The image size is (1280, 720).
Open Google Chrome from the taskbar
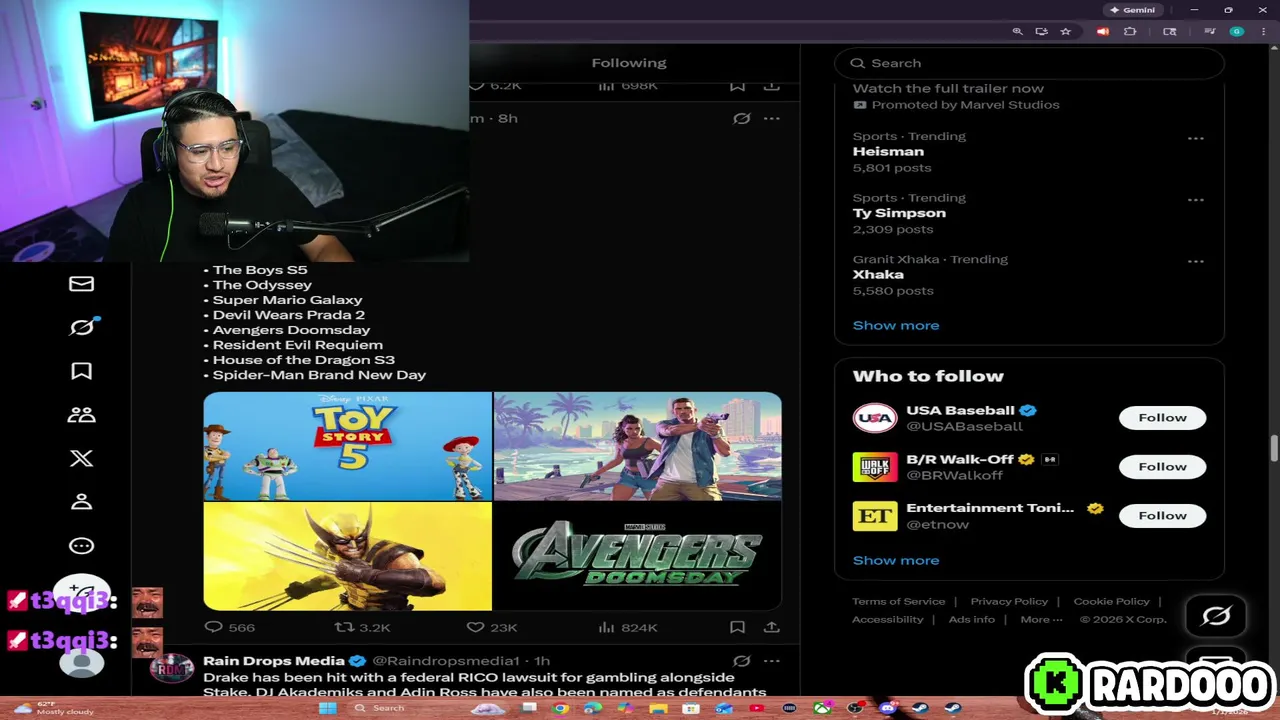(x=560, y=708)
